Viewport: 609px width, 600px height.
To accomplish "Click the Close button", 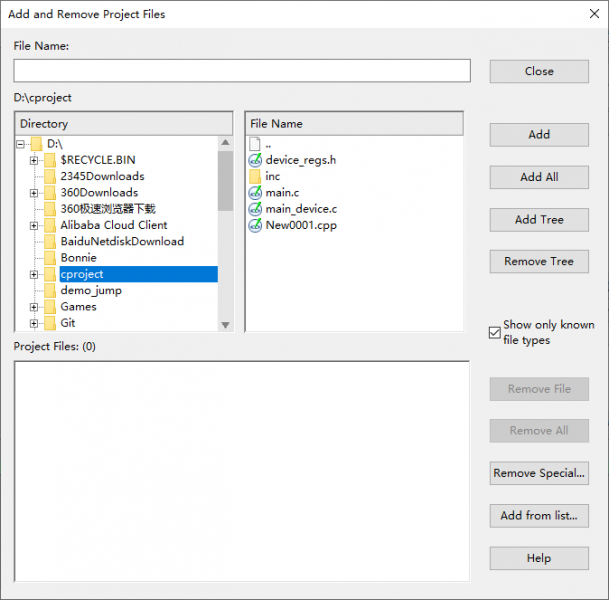I will (x=539, y=71).
